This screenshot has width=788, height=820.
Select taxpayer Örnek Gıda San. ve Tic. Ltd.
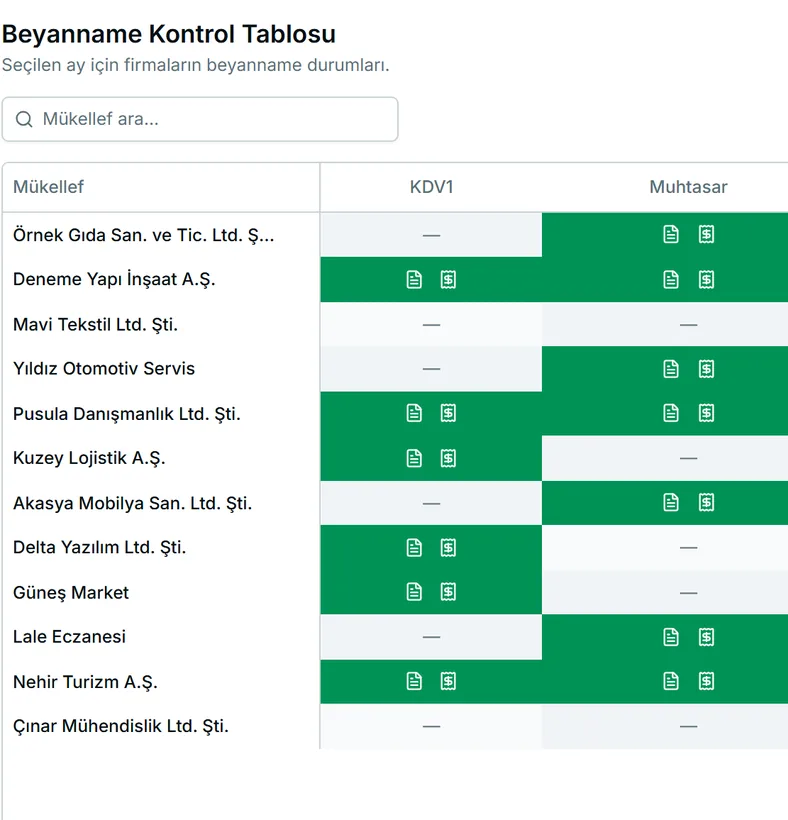pyautogui.click(x=143, y=235)
